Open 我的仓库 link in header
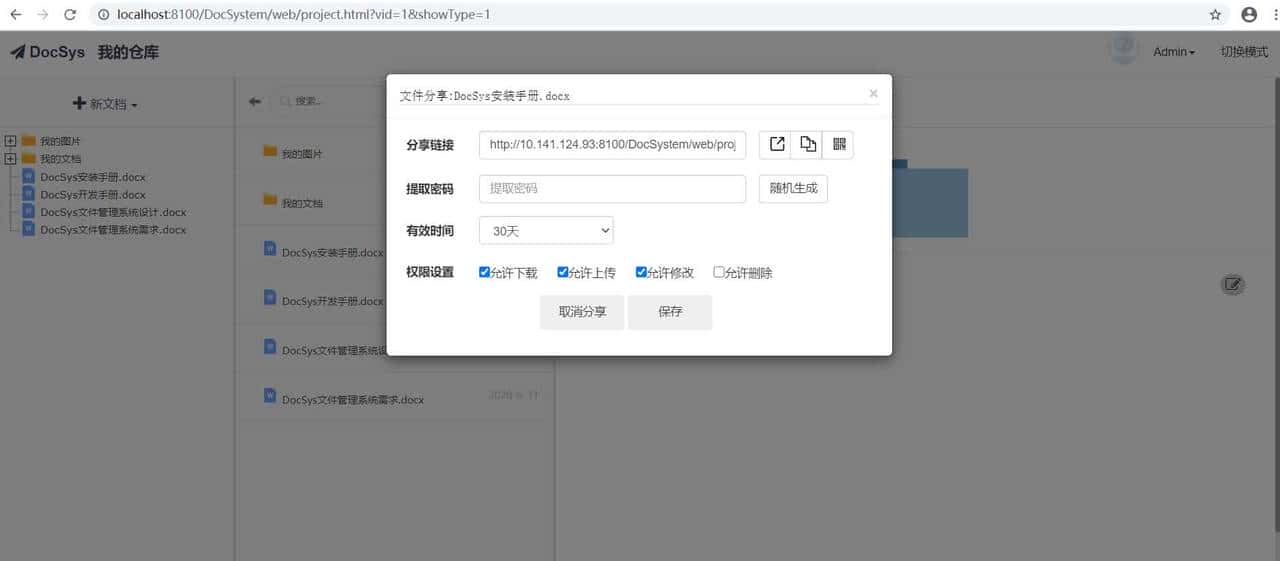 (128, 52)
